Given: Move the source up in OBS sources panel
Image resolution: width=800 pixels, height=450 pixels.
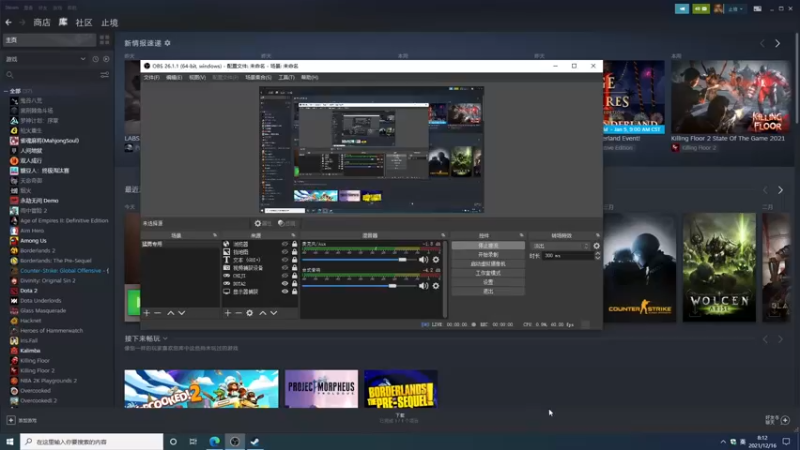Looking at the screenshot, I should 263,313.
